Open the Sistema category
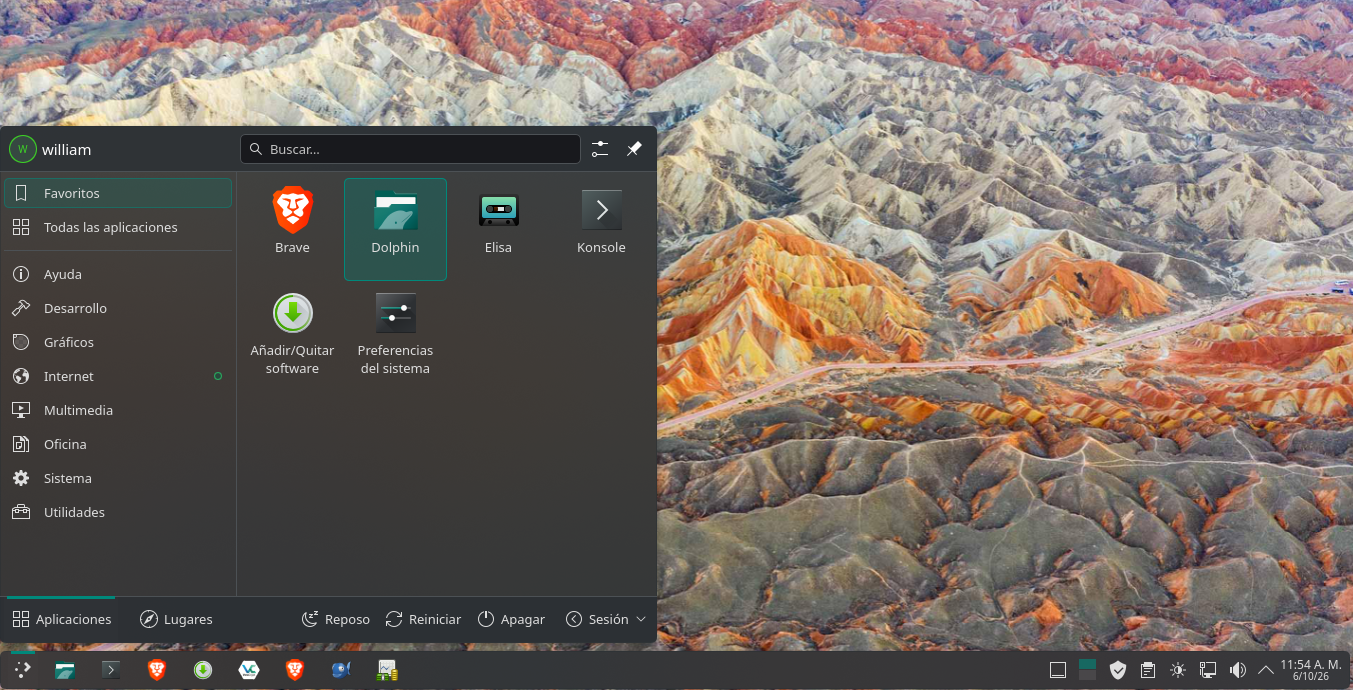1353x690 pixels. (118, 478)
